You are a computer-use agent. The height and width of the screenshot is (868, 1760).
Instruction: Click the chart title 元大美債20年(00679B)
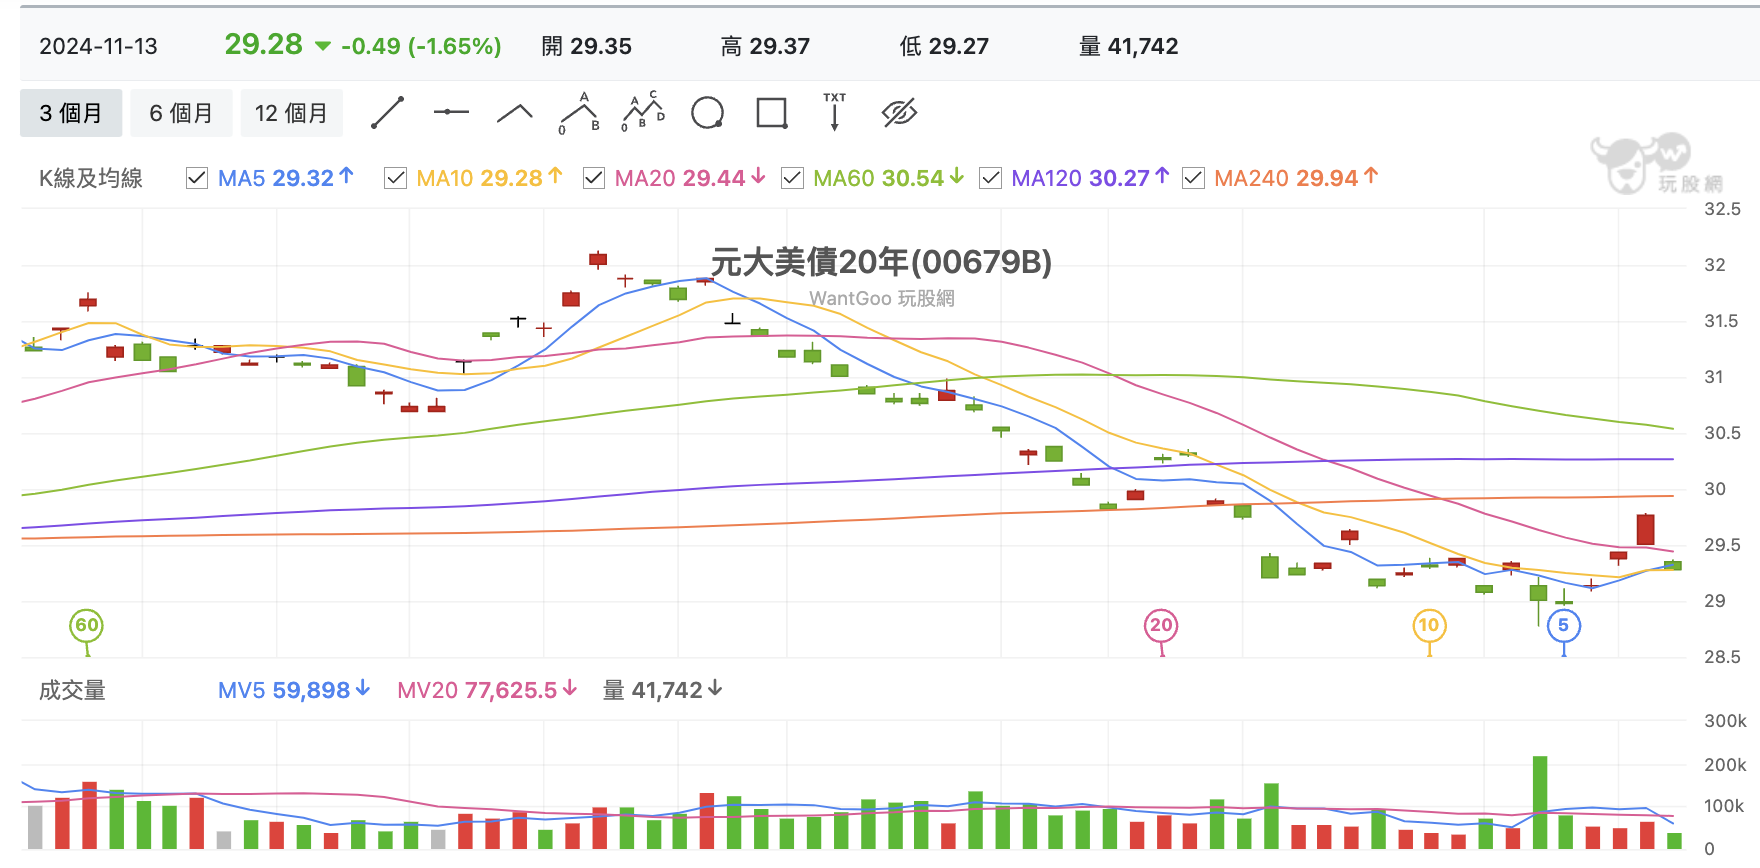881,262
